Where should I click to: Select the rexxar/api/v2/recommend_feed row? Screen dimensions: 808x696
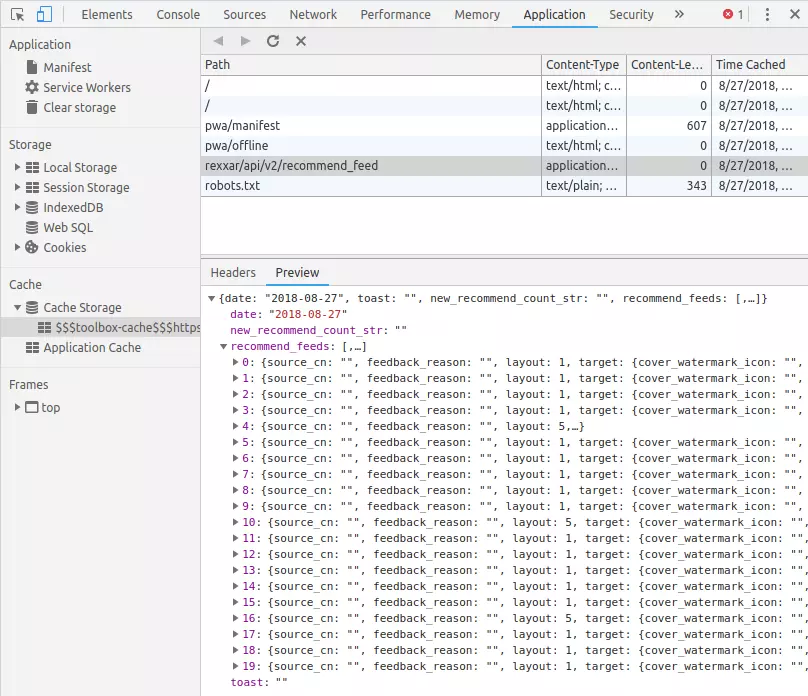pyautogui.click(x=504, y=166)
